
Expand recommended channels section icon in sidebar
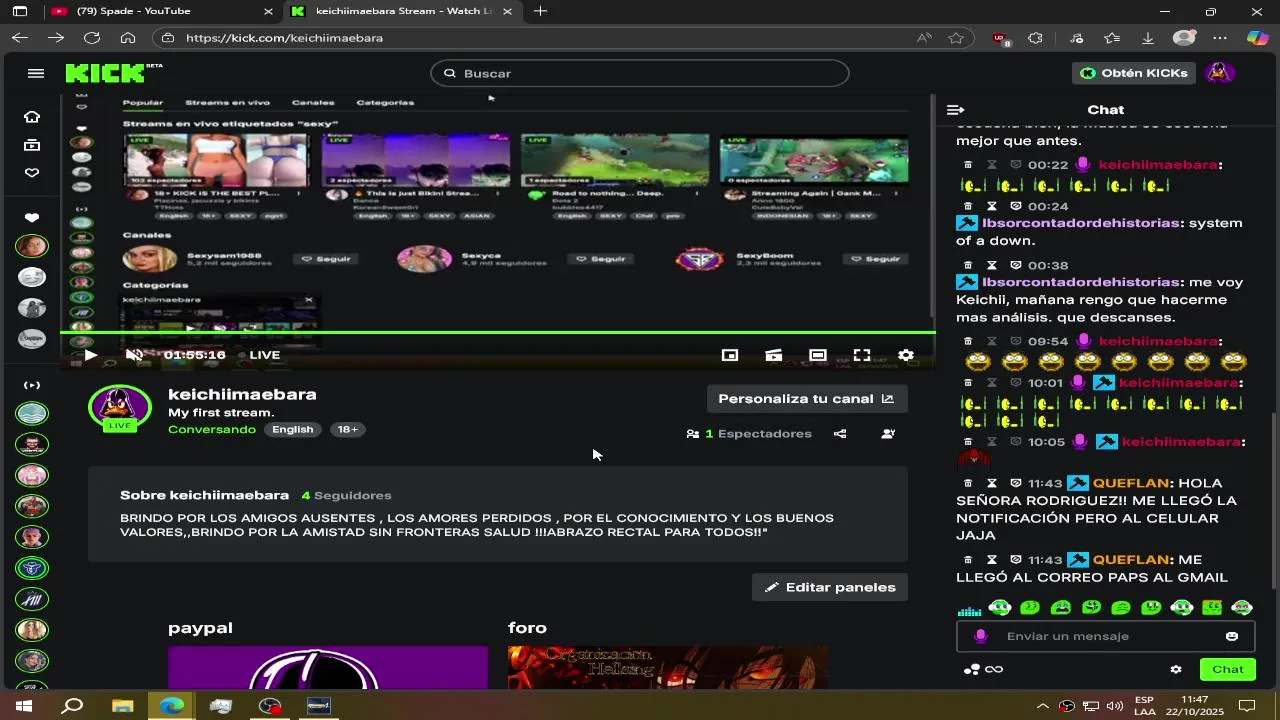(x=32, y=385)
